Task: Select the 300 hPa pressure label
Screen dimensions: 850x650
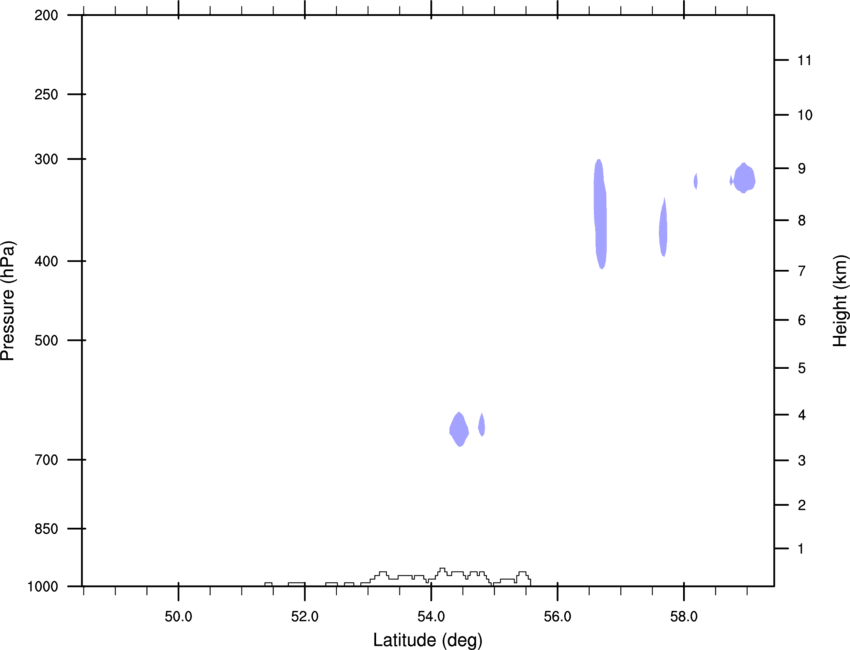Action: click(46, 159)
